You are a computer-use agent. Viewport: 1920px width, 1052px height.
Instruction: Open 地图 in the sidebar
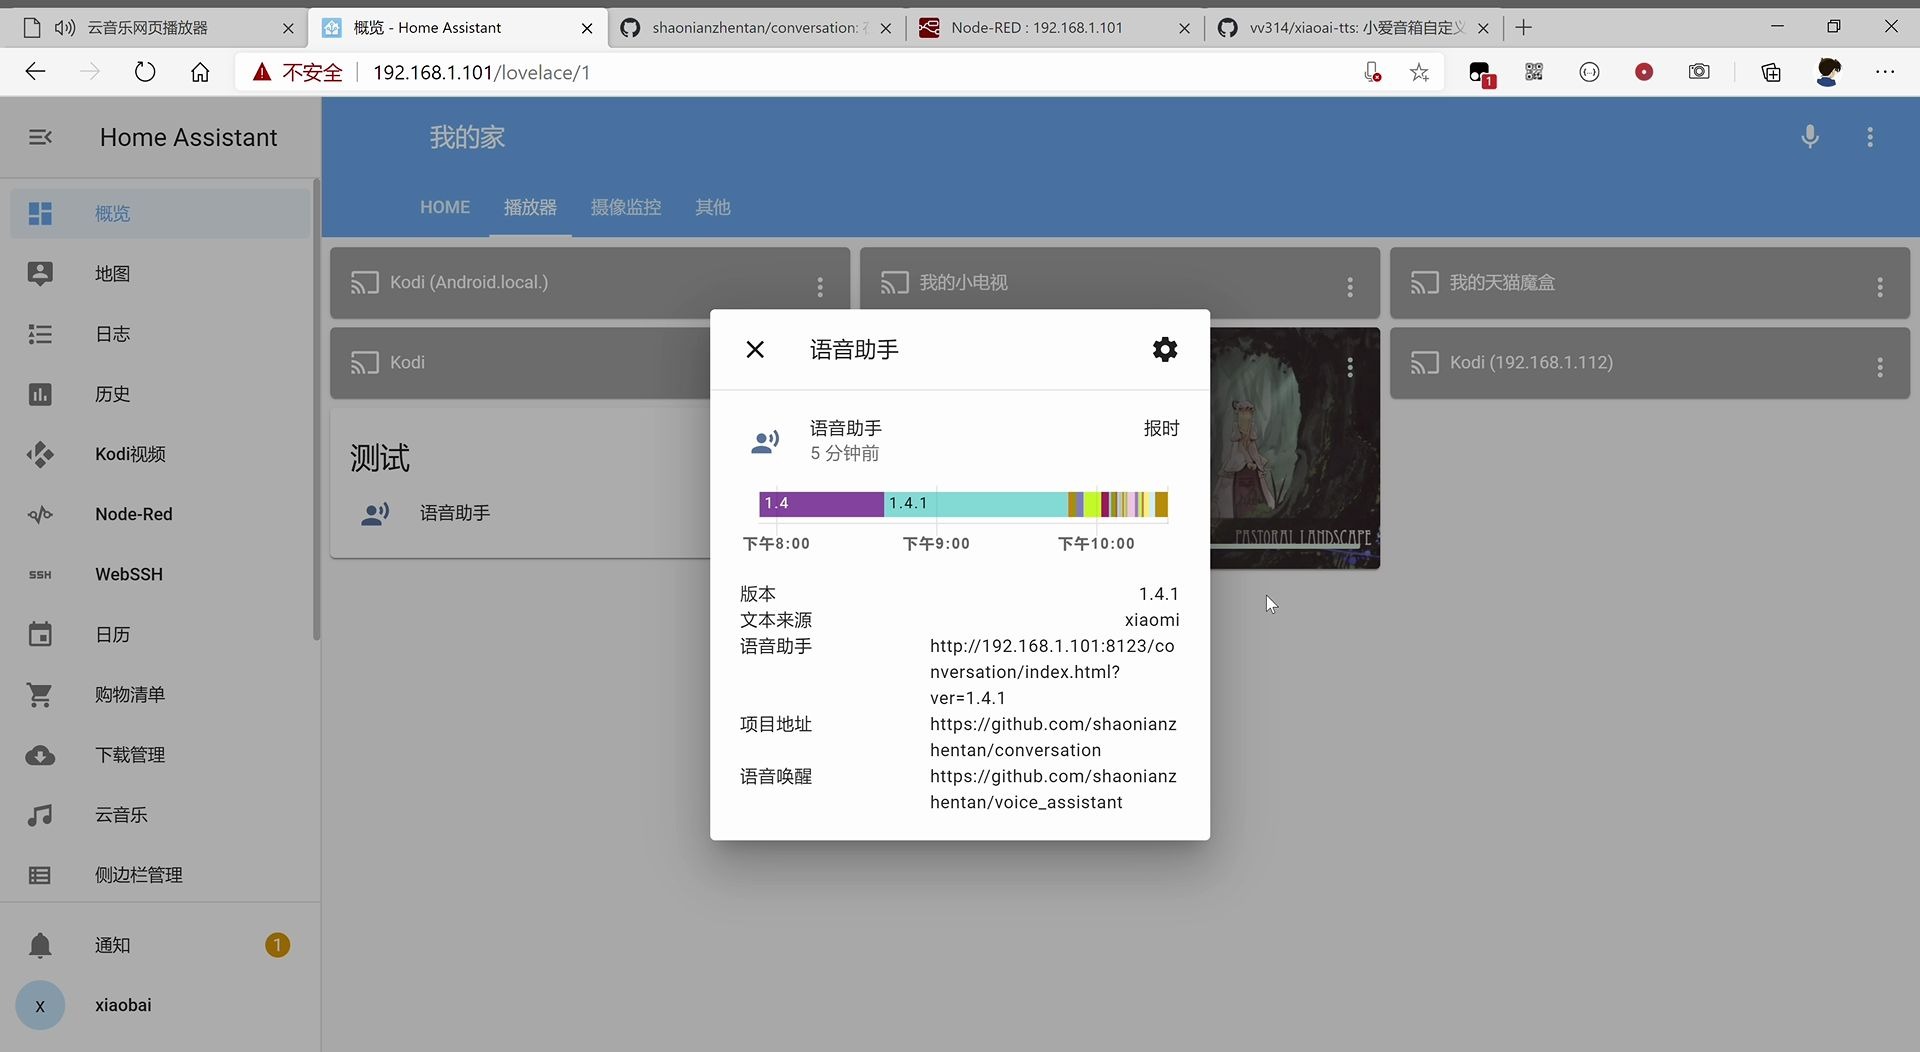(x=160, y=273)
